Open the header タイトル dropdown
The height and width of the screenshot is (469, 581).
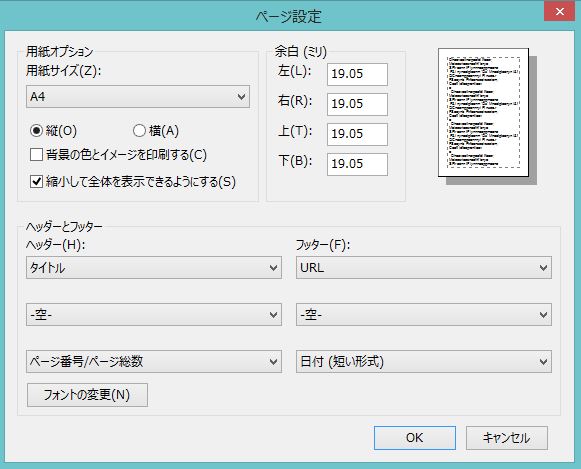pos(154,267)
